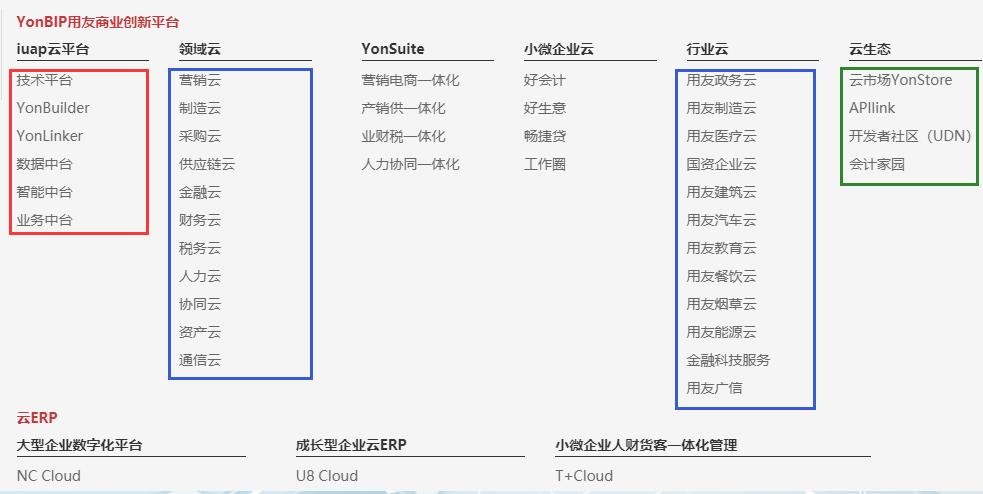Open 营销云 under 领域云
The height and width of the screenshot is (494, 983).
pos(200,80)
